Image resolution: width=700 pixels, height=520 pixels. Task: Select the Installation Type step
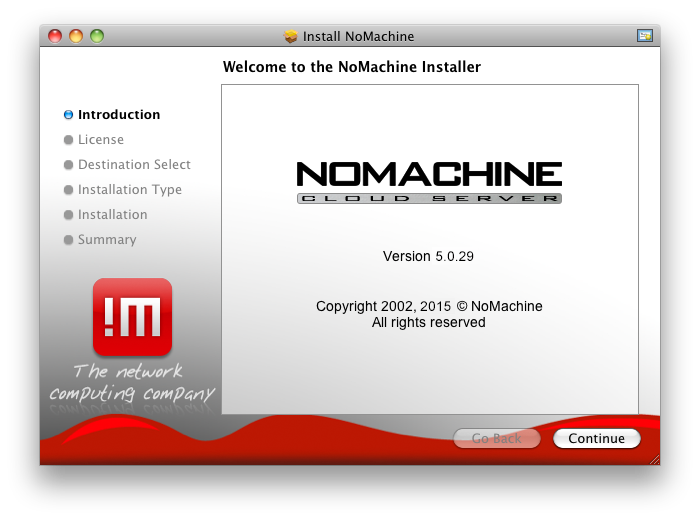[x=130, y=190]
